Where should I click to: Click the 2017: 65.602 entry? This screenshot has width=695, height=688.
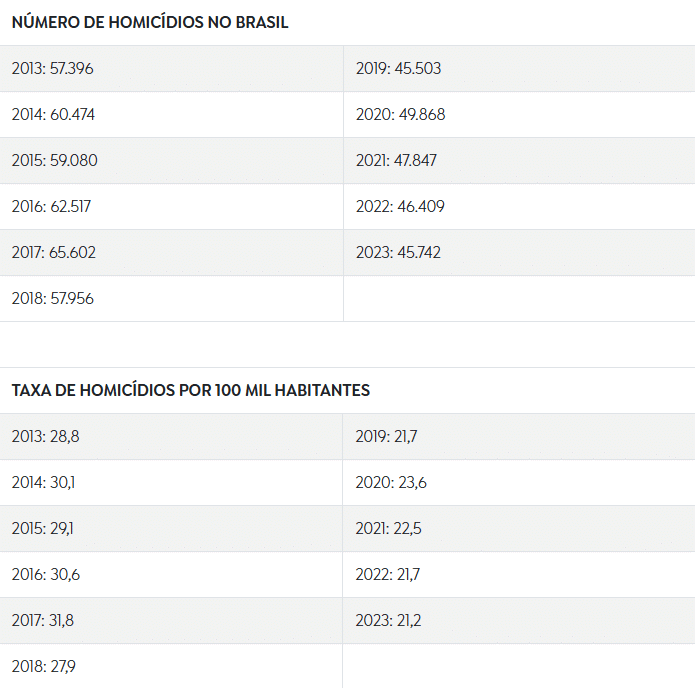[172, 253]
